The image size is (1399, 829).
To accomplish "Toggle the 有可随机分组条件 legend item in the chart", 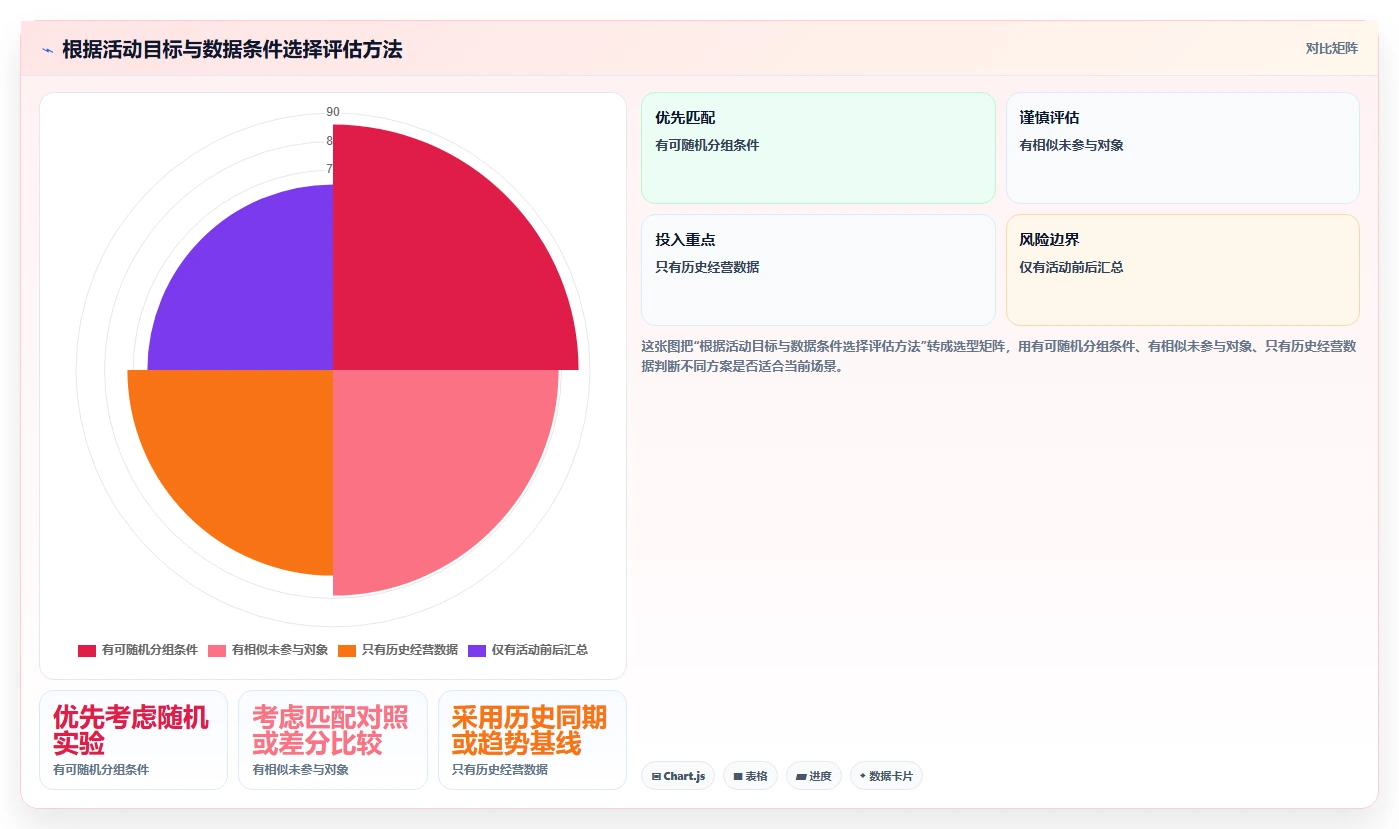I will click(138, 650).
